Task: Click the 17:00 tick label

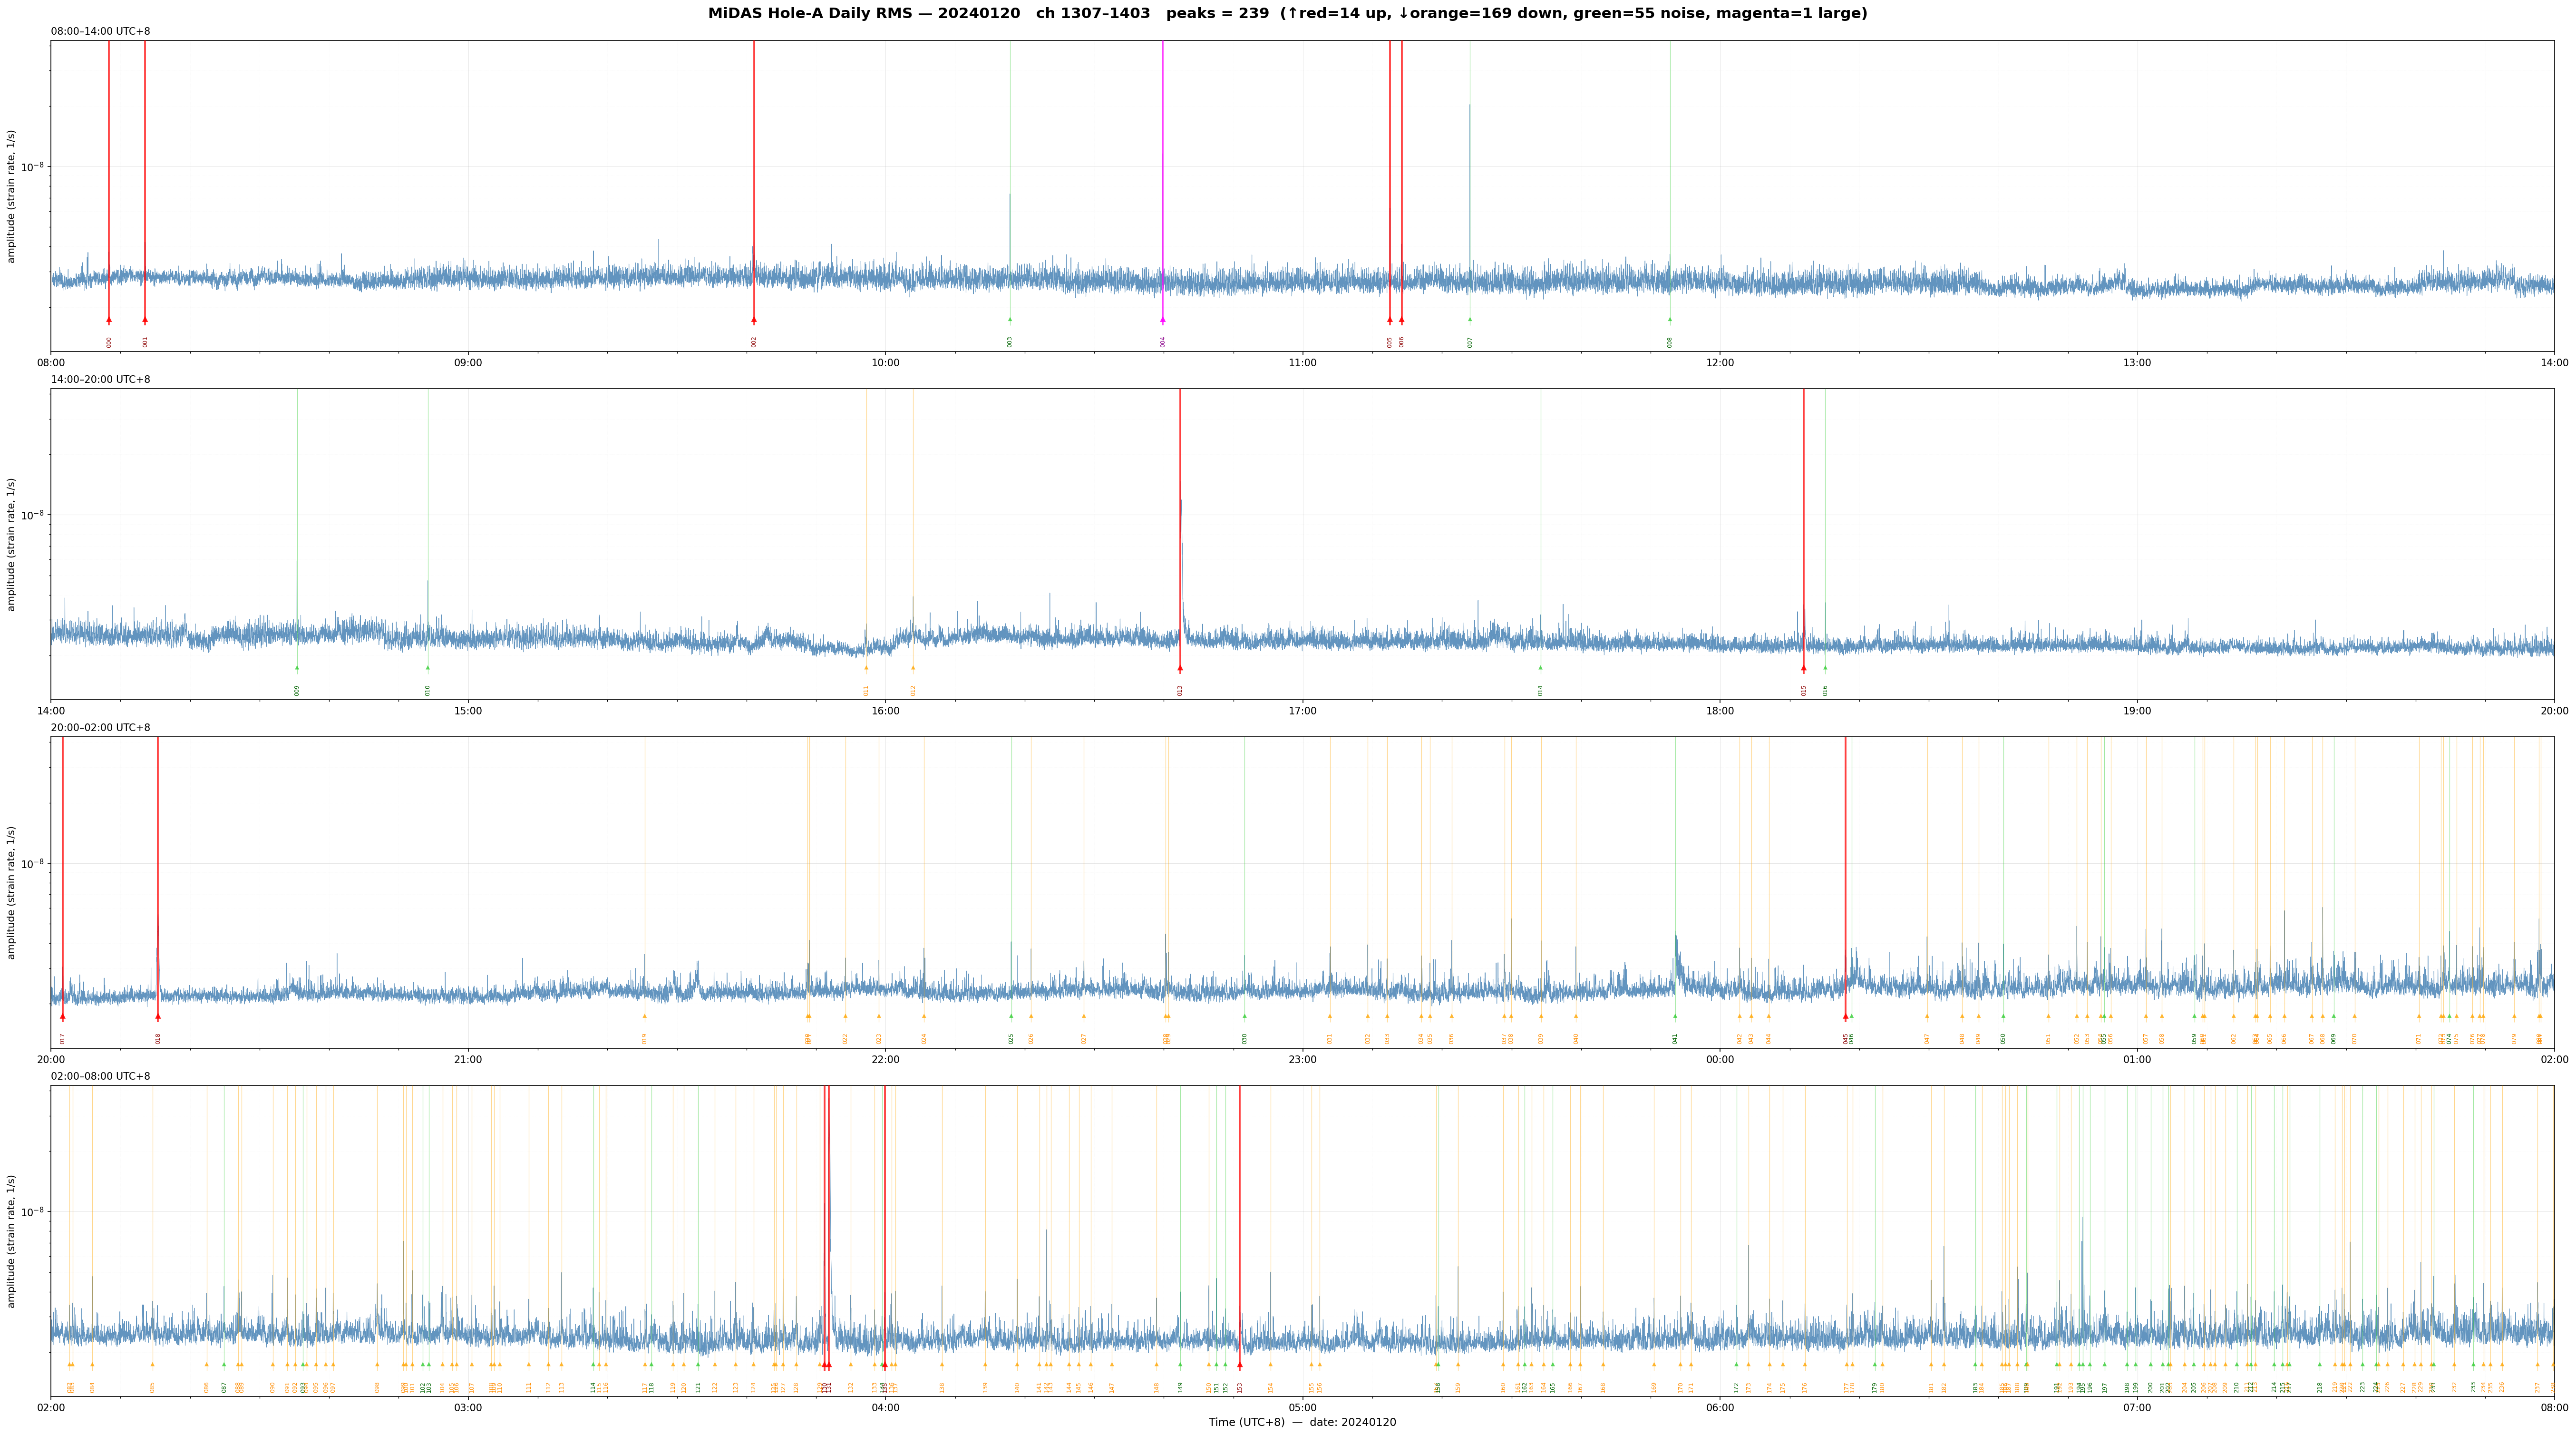Action: point(1302,711)
